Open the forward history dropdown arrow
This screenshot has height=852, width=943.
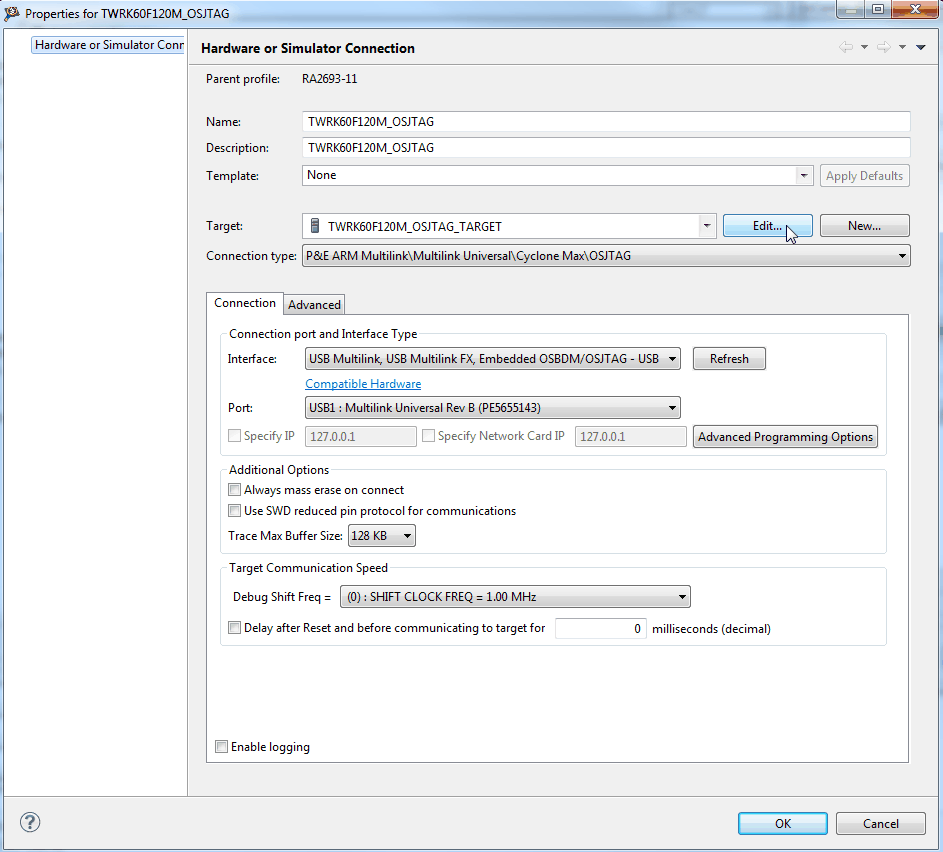click(902, 47)
